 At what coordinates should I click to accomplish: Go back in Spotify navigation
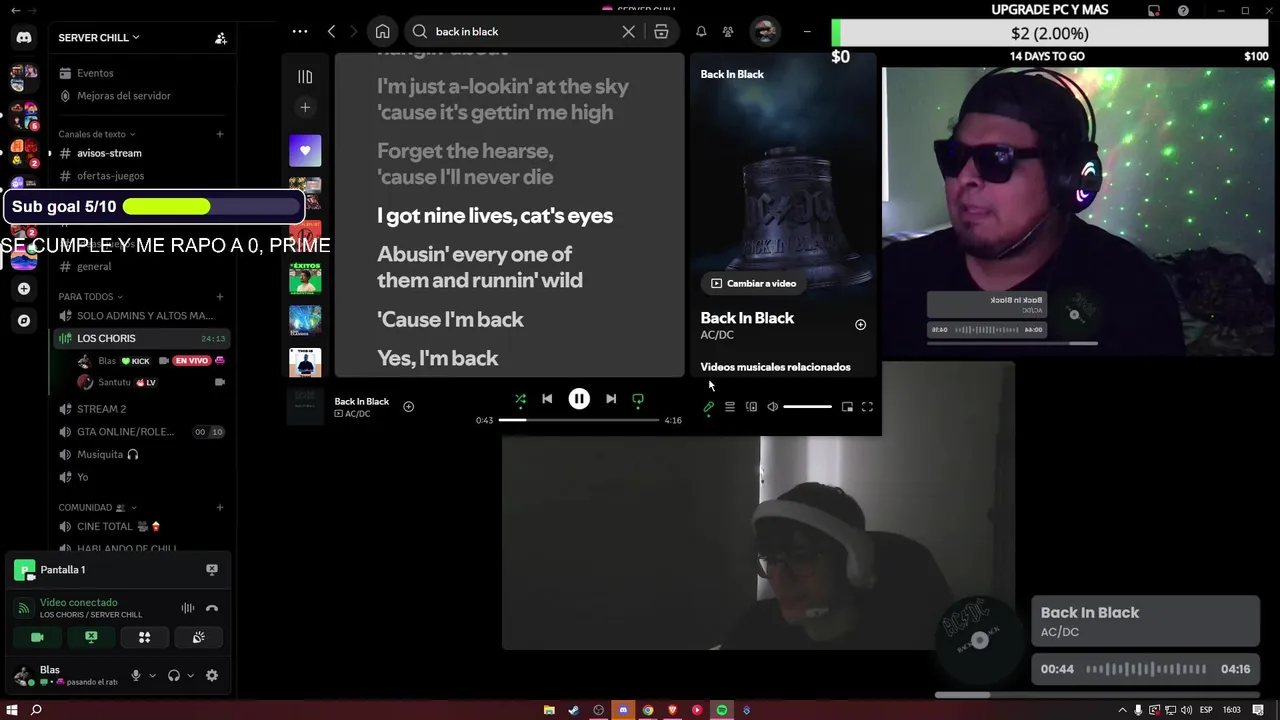click(332, 32)
